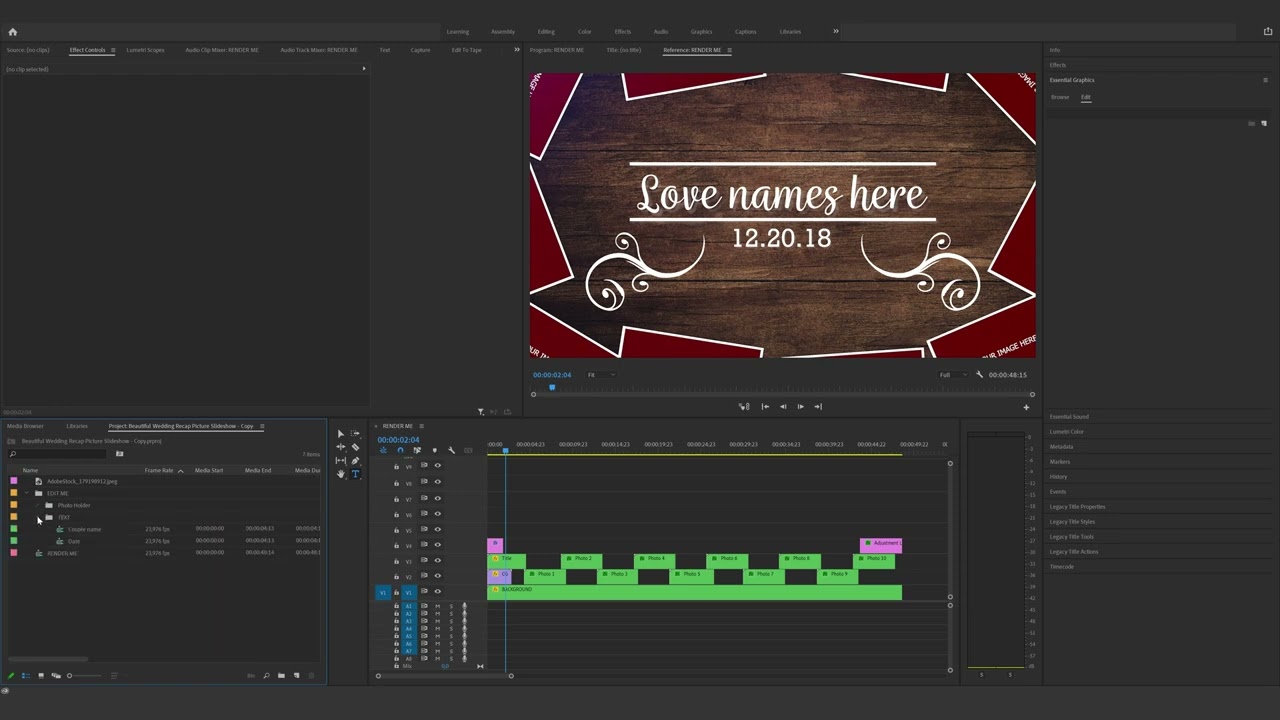Open the Markers panel
The image size is (1280, 720).
[x=1060, y=462]
